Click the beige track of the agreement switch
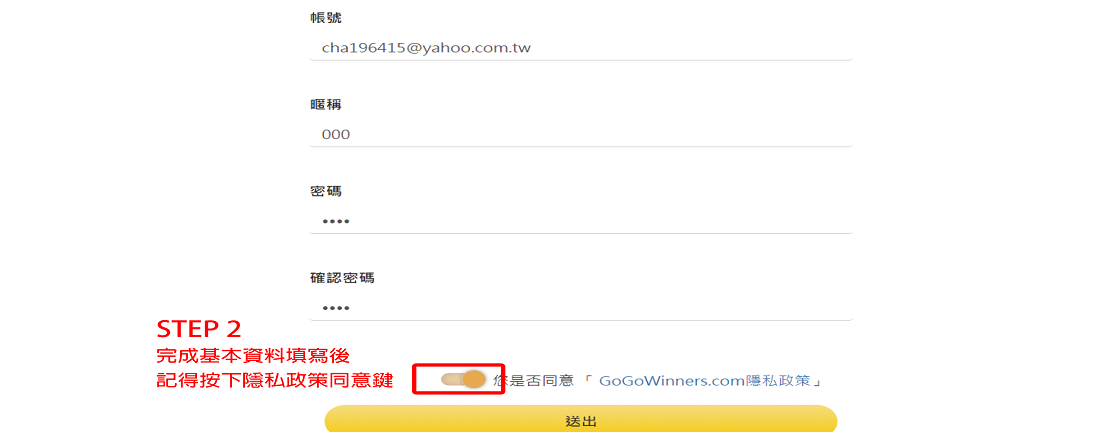This screenshot has width=1104, height=432. click(x=453, y=379)
